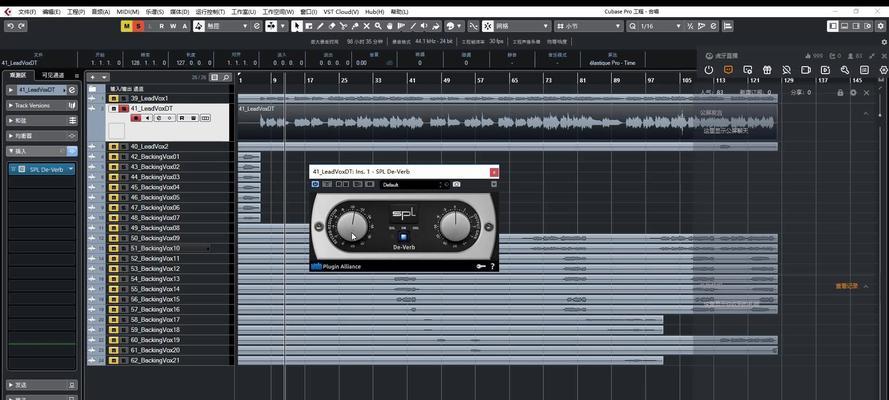
Task: Select the Erase tool
Action: tap(332, 26)
